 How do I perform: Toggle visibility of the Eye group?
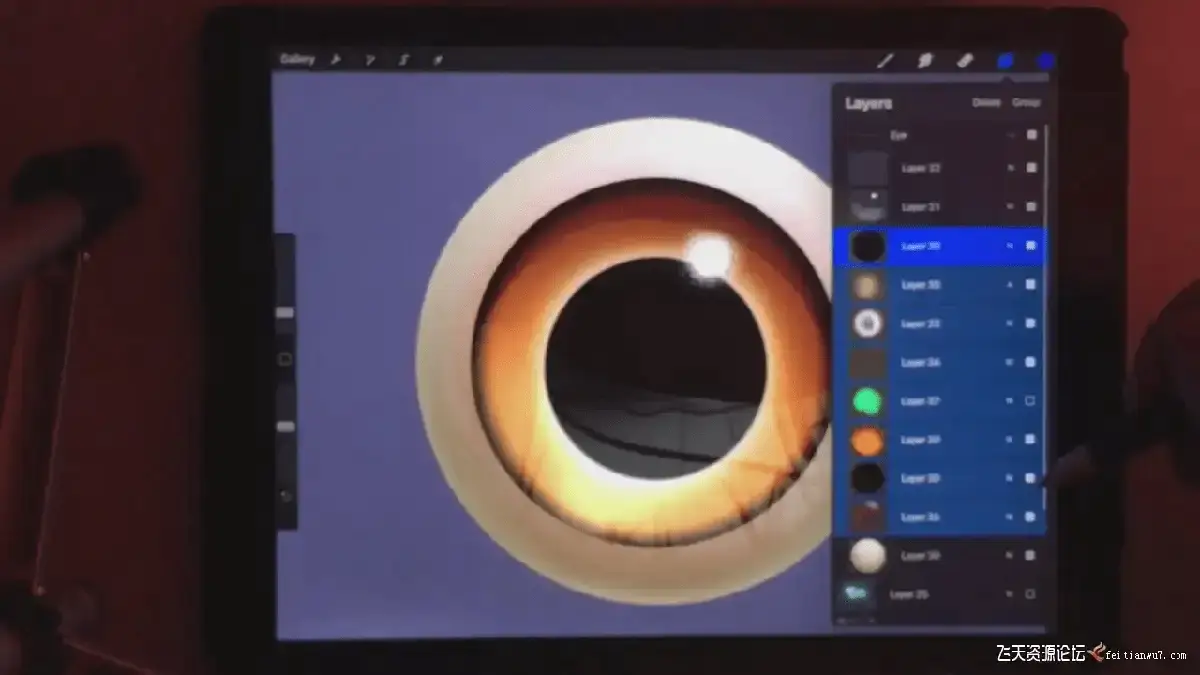tap(1031, 135)
